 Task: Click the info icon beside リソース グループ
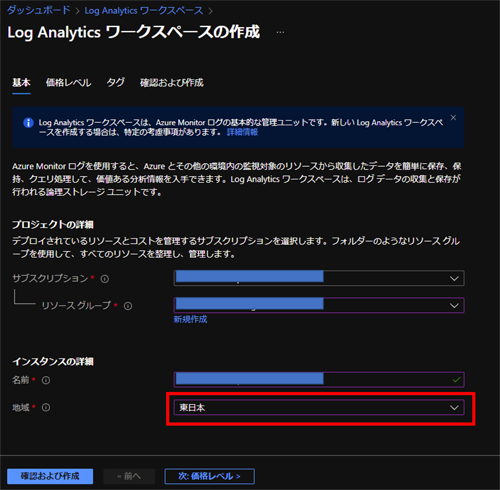click(128, 306)
